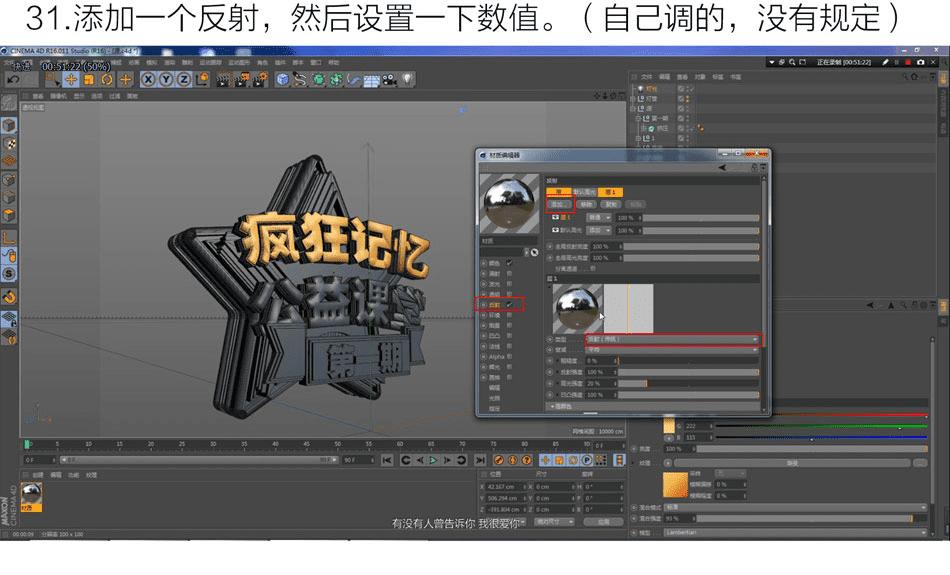Select the Scale tool icon

pos(89,79)
